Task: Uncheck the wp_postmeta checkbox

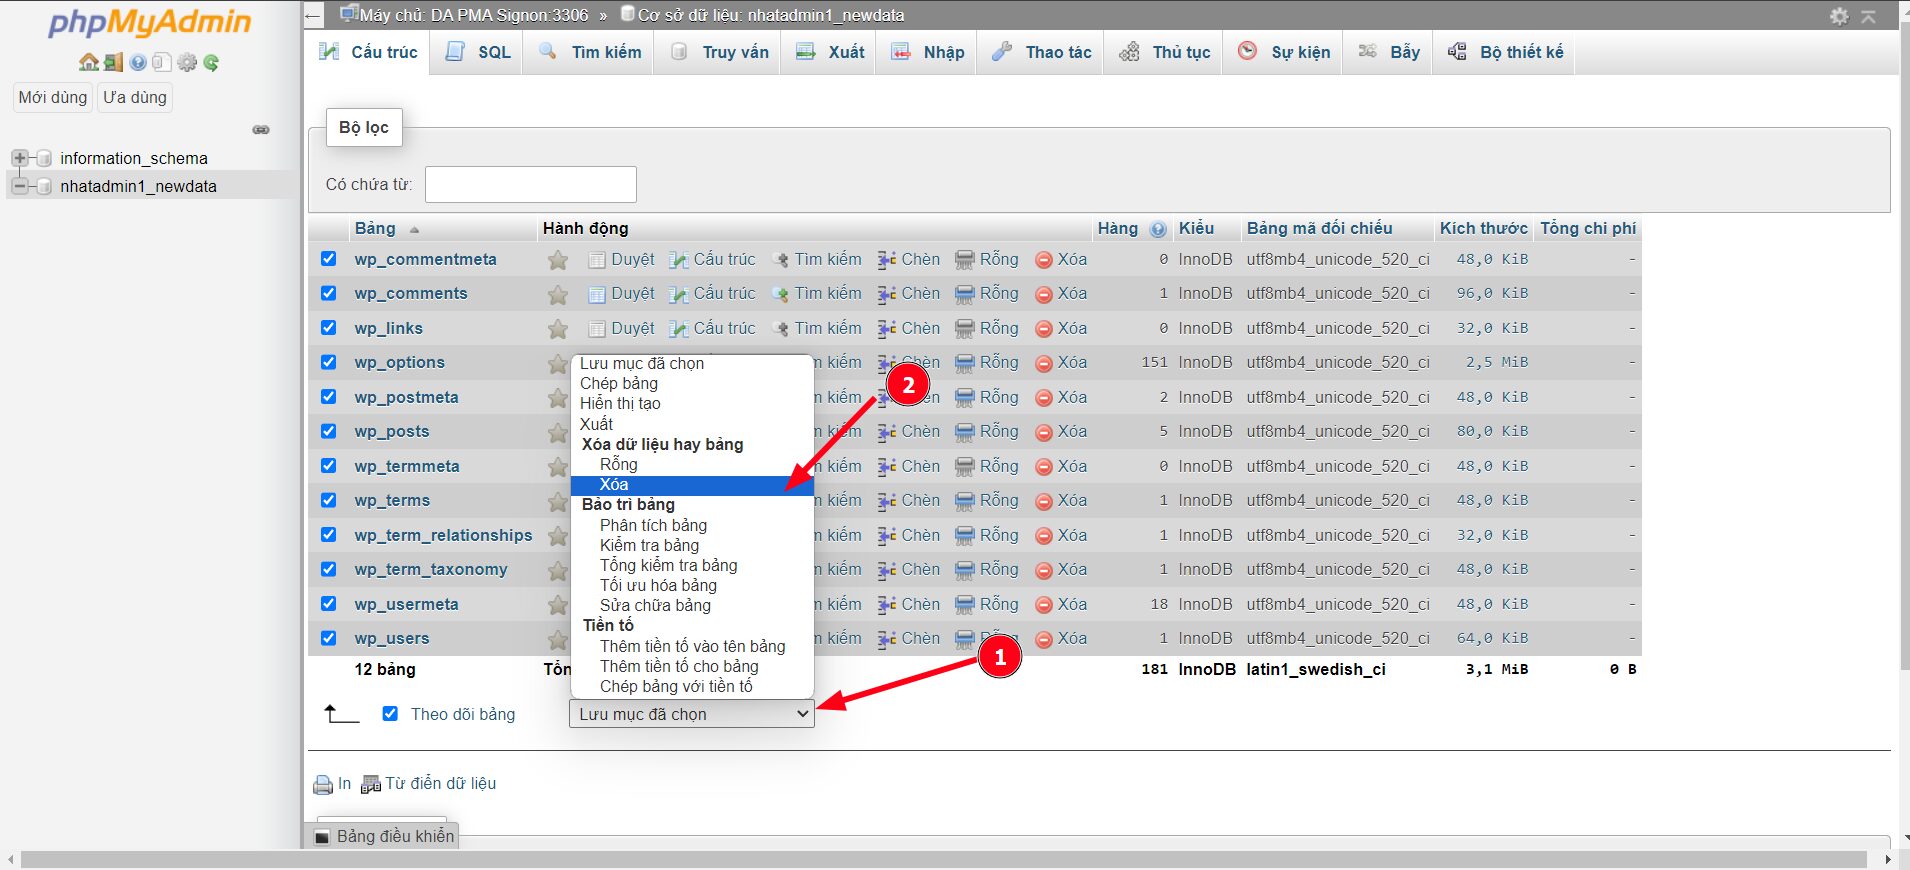Action: pyautogui.click(x=328, y=396)
